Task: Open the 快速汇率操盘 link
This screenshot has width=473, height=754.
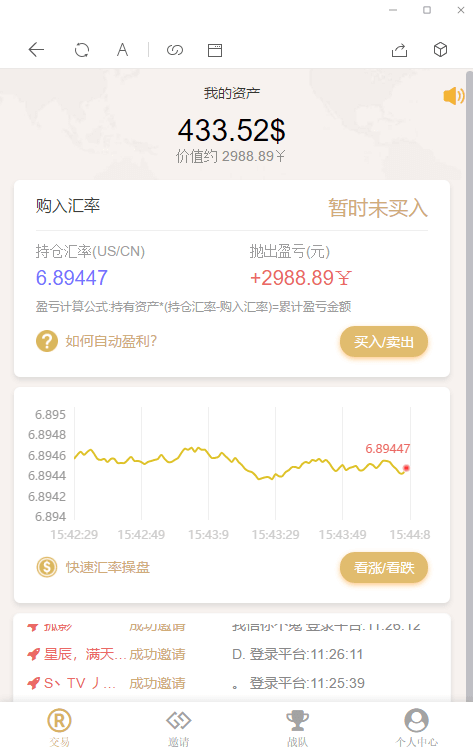Action: (108, 567)
